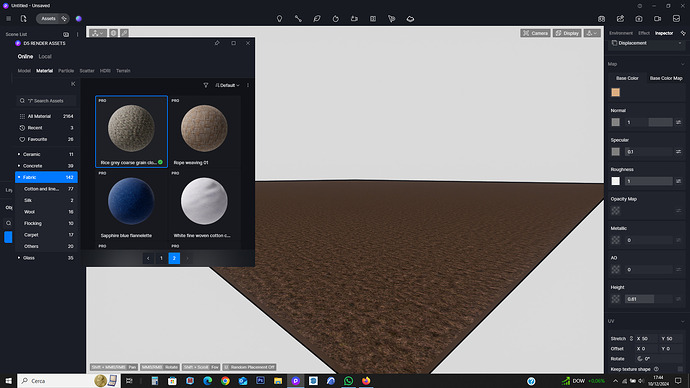Go to page 1 of materials
The width and height of the screenshot is (690, 388).
pos(161,258)
